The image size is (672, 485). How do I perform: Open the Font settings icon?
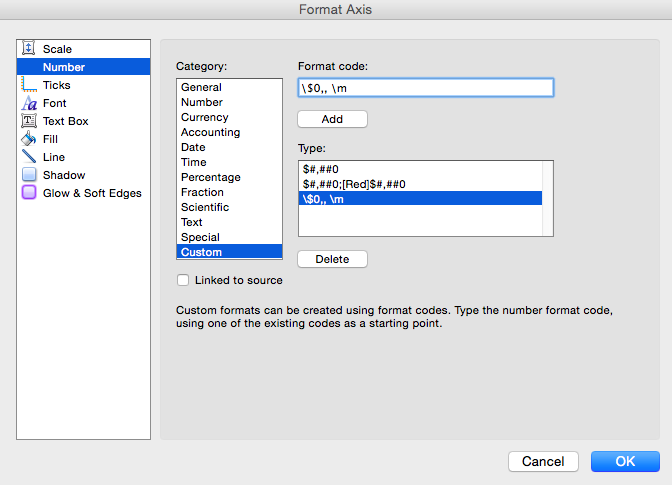(x=29, y=103)
